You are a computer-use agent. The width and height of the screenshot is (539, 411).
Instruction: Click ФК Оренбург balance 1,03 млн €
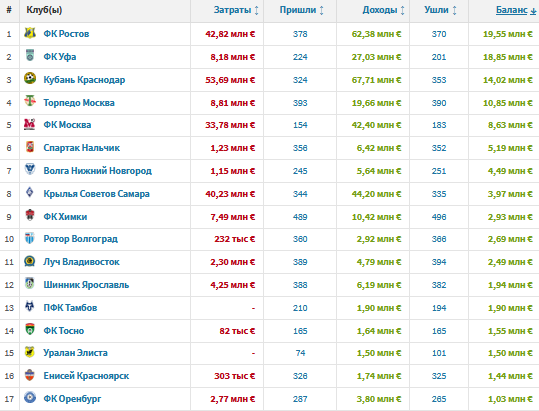[510, 399]
